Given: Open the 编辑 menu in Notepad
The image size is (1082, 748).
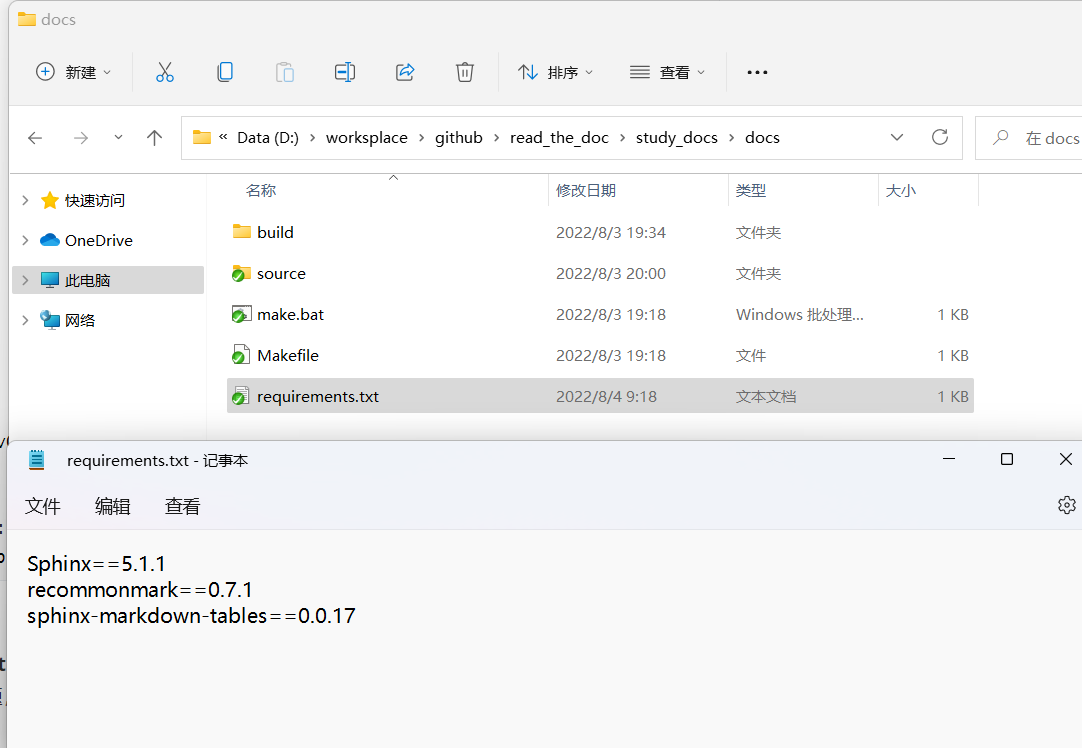Looking at the screenshot, I should [112, 507].
